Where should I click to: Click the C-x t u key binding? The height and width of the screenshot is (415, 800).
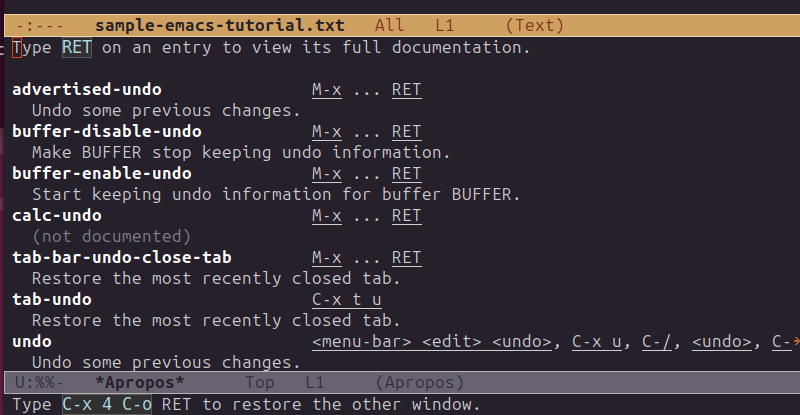click(346, 299)
